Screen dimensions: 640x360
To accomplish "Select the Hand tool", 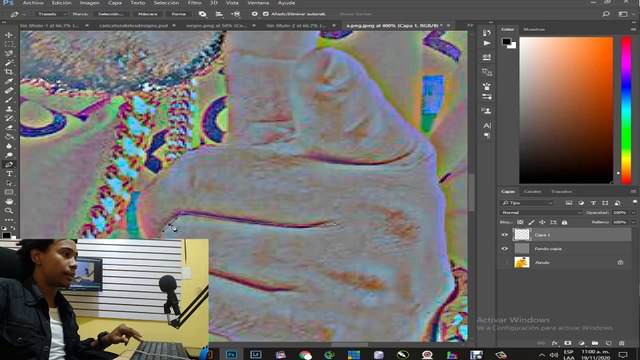I will point(9,202).
